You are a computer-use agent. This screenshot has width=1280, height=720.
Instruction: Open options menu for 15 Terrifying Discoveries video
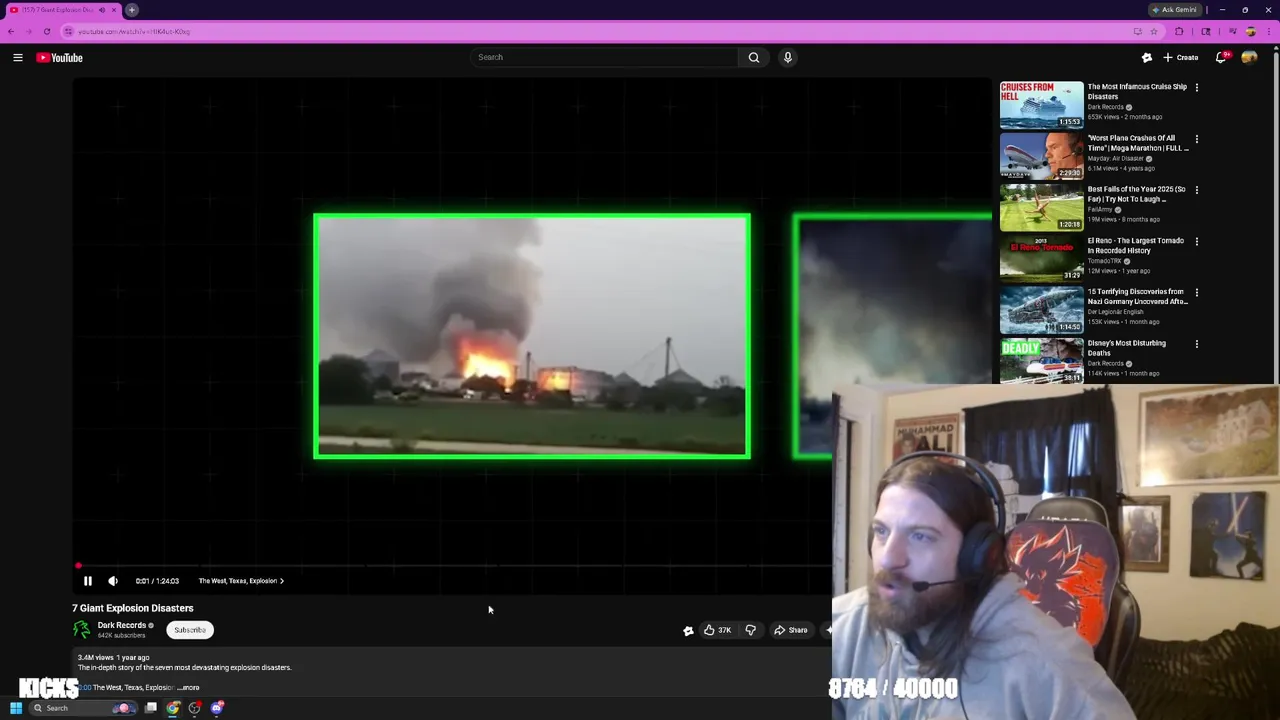tap(1196, 293)
